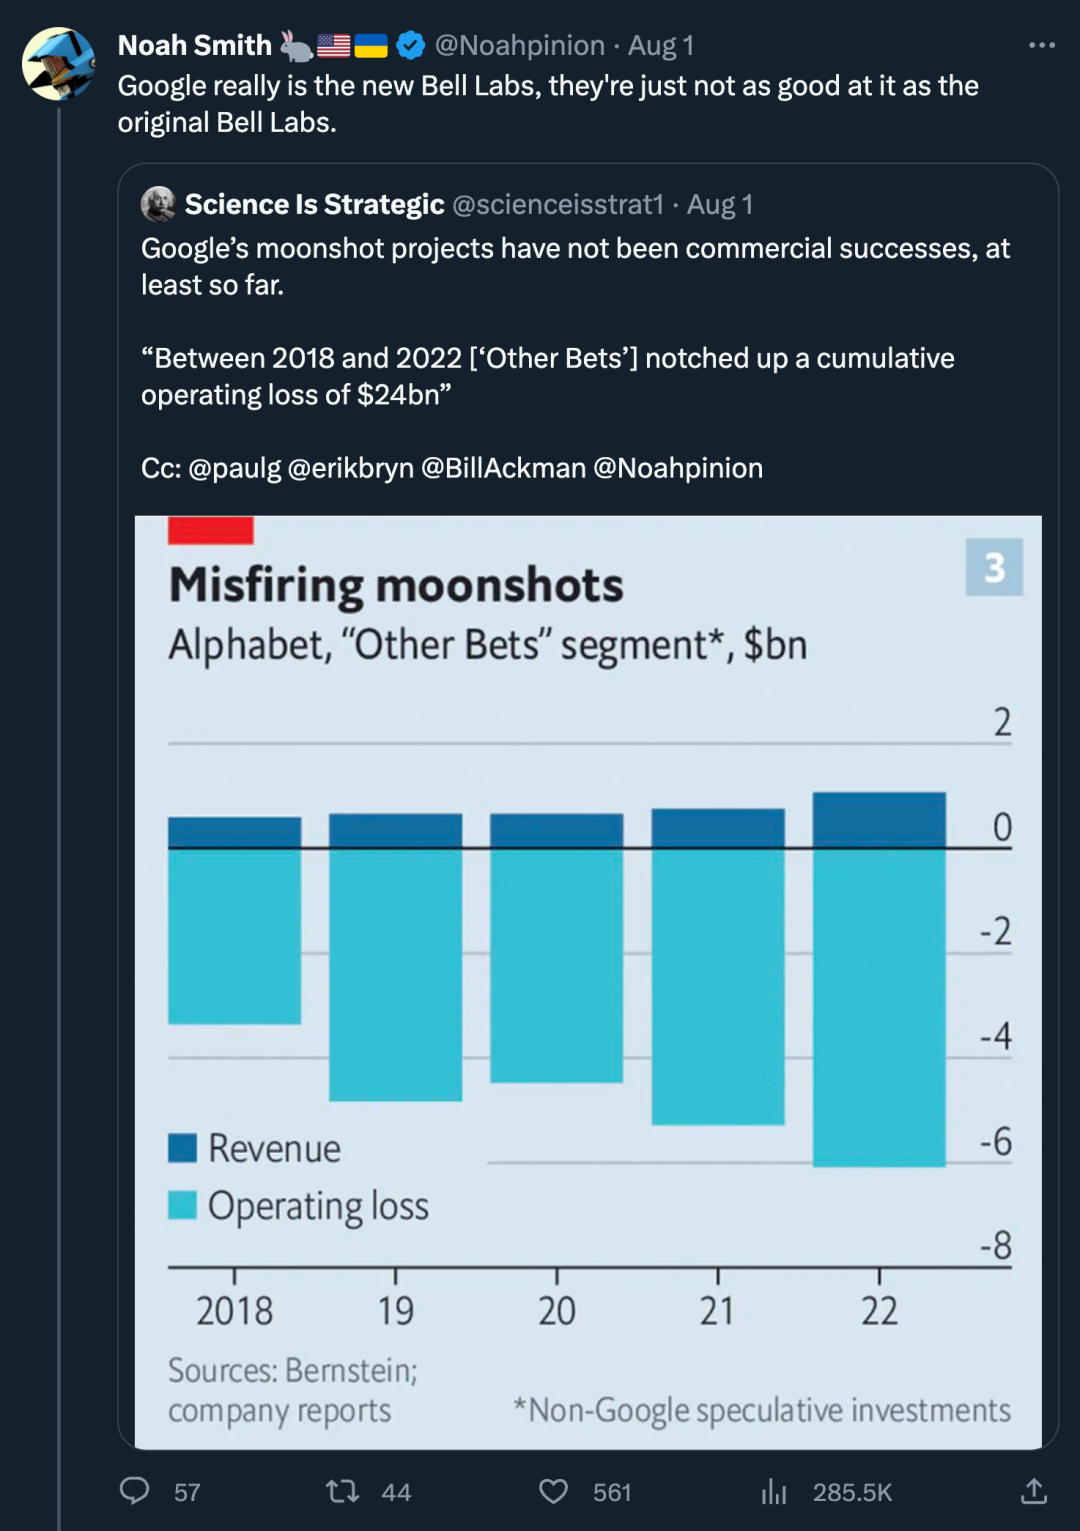This screenshot has width=1080, height=1531.
Task: Share the tweet via upload icon
Action: tap(1034, 1491)
